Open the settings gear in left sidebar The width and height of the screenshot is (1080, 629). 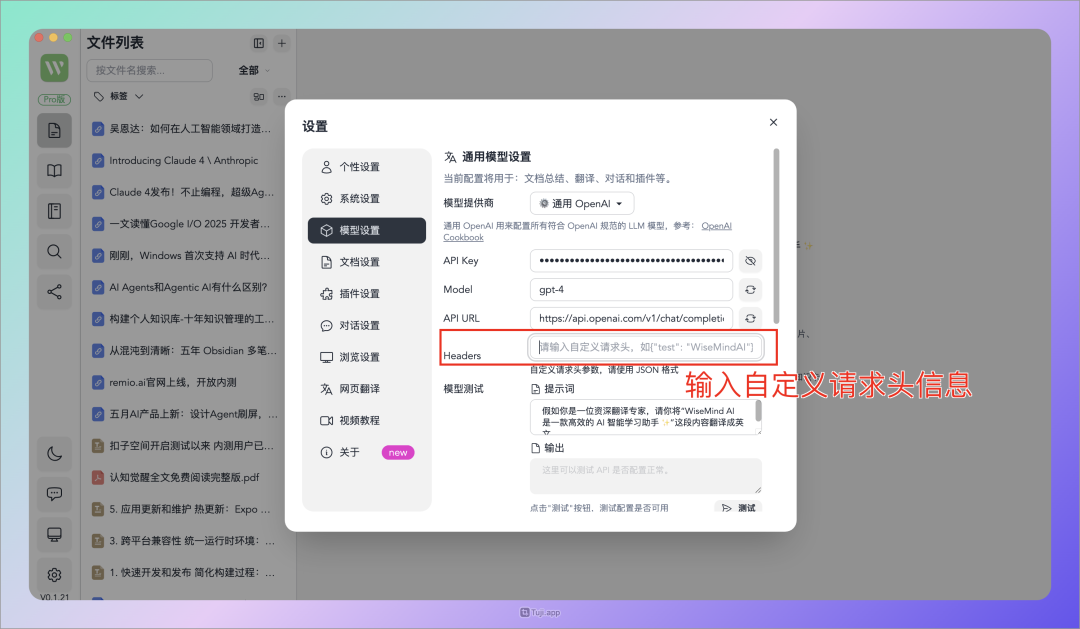pyautogui.click(x=54, y=575)
